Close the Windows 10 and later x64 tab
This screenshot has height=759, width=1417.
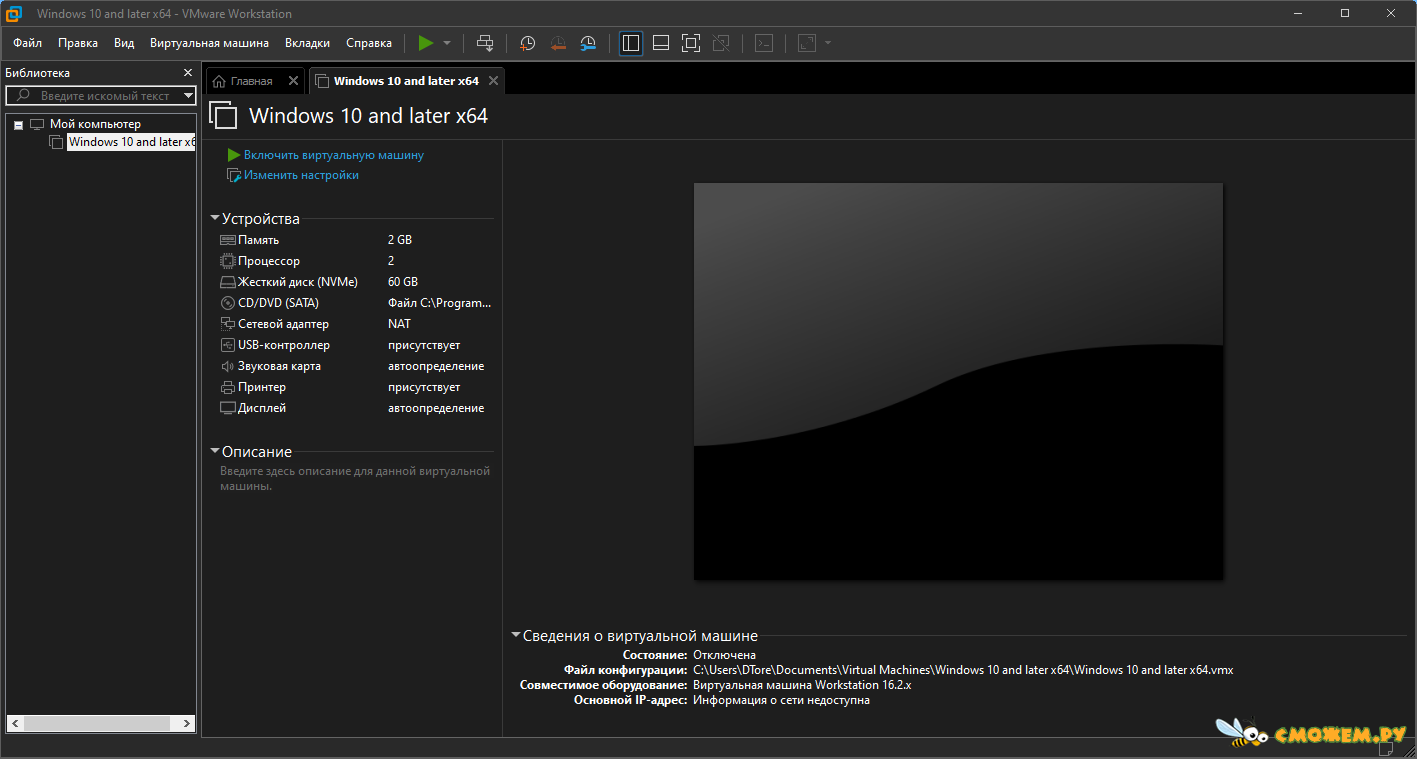pos(493,81)
